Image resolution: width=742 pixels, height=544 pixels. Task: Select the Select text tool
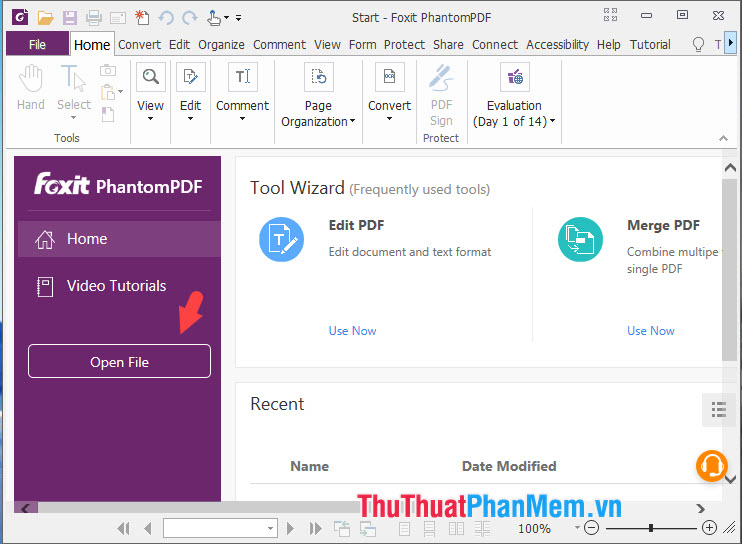coord(73,88)
